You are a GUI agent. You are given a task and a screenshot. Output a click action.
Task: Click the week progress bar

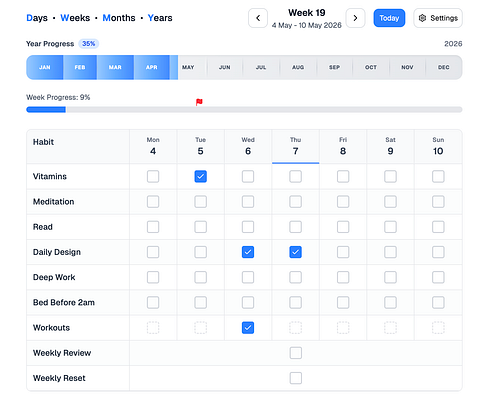(244, 110)
